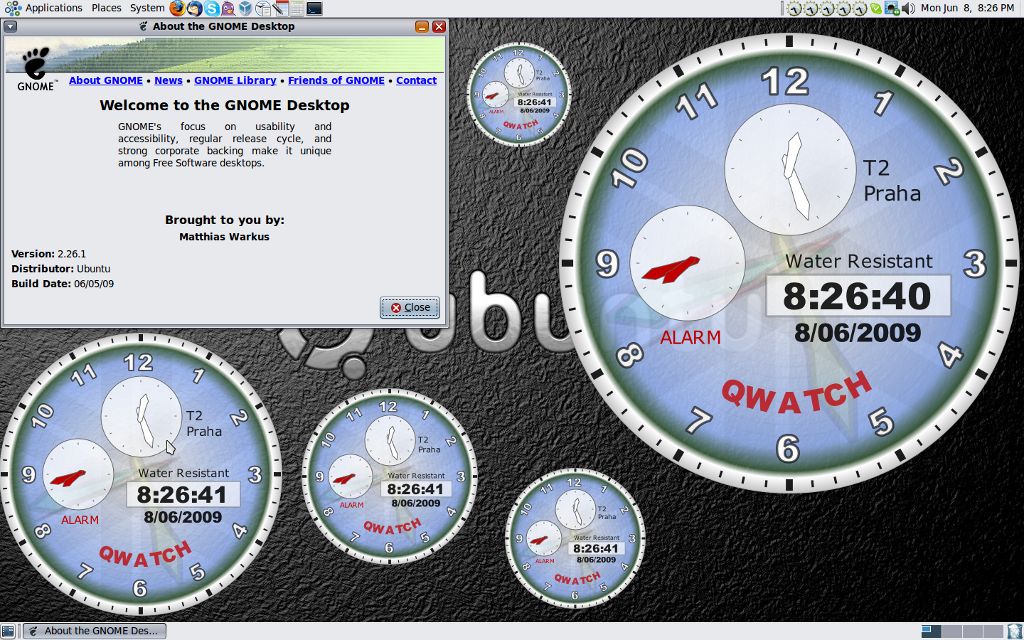Image resolution: width=1024 pixels, height=640 pixels.
Task: Open the System menu
Action: 147,8
